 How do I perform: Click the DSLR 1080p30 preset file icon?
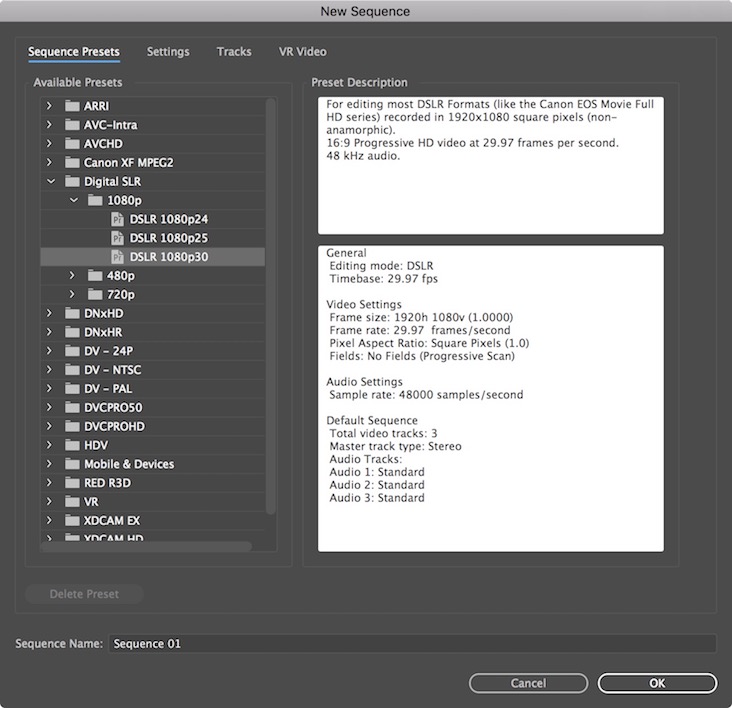[x=117, y=257]
